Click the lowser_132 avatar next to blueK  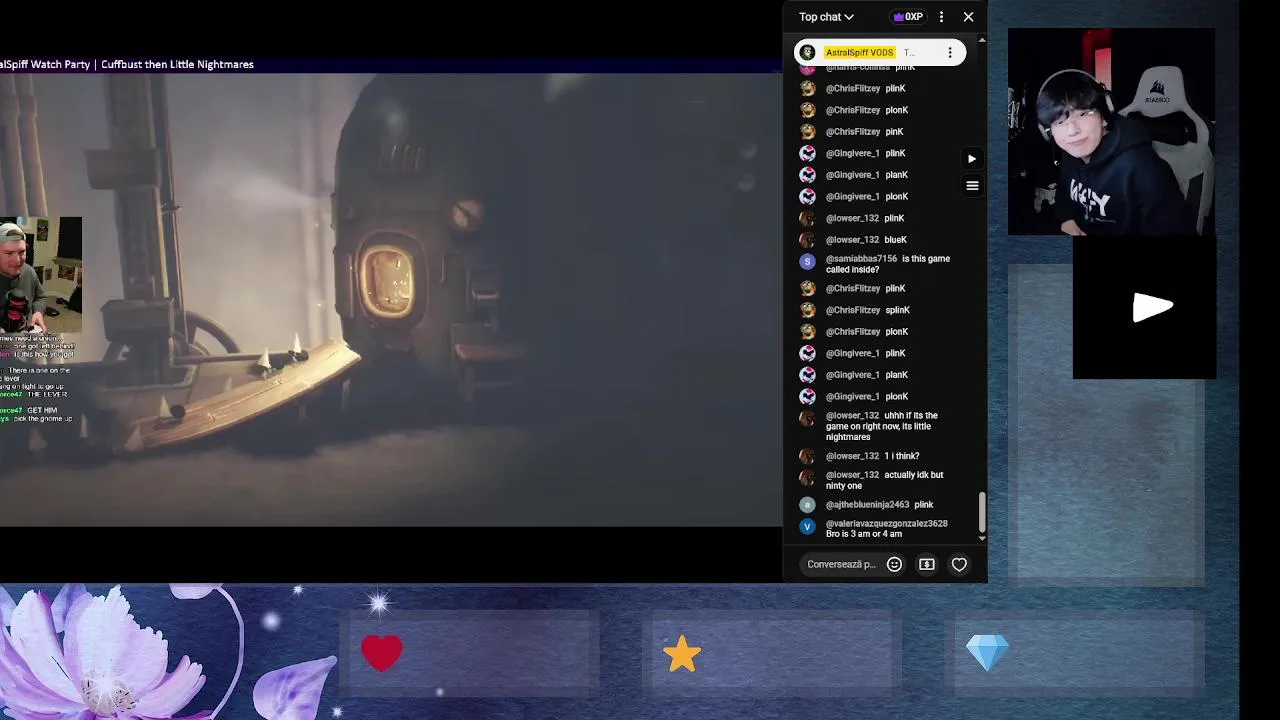[808, 240]
